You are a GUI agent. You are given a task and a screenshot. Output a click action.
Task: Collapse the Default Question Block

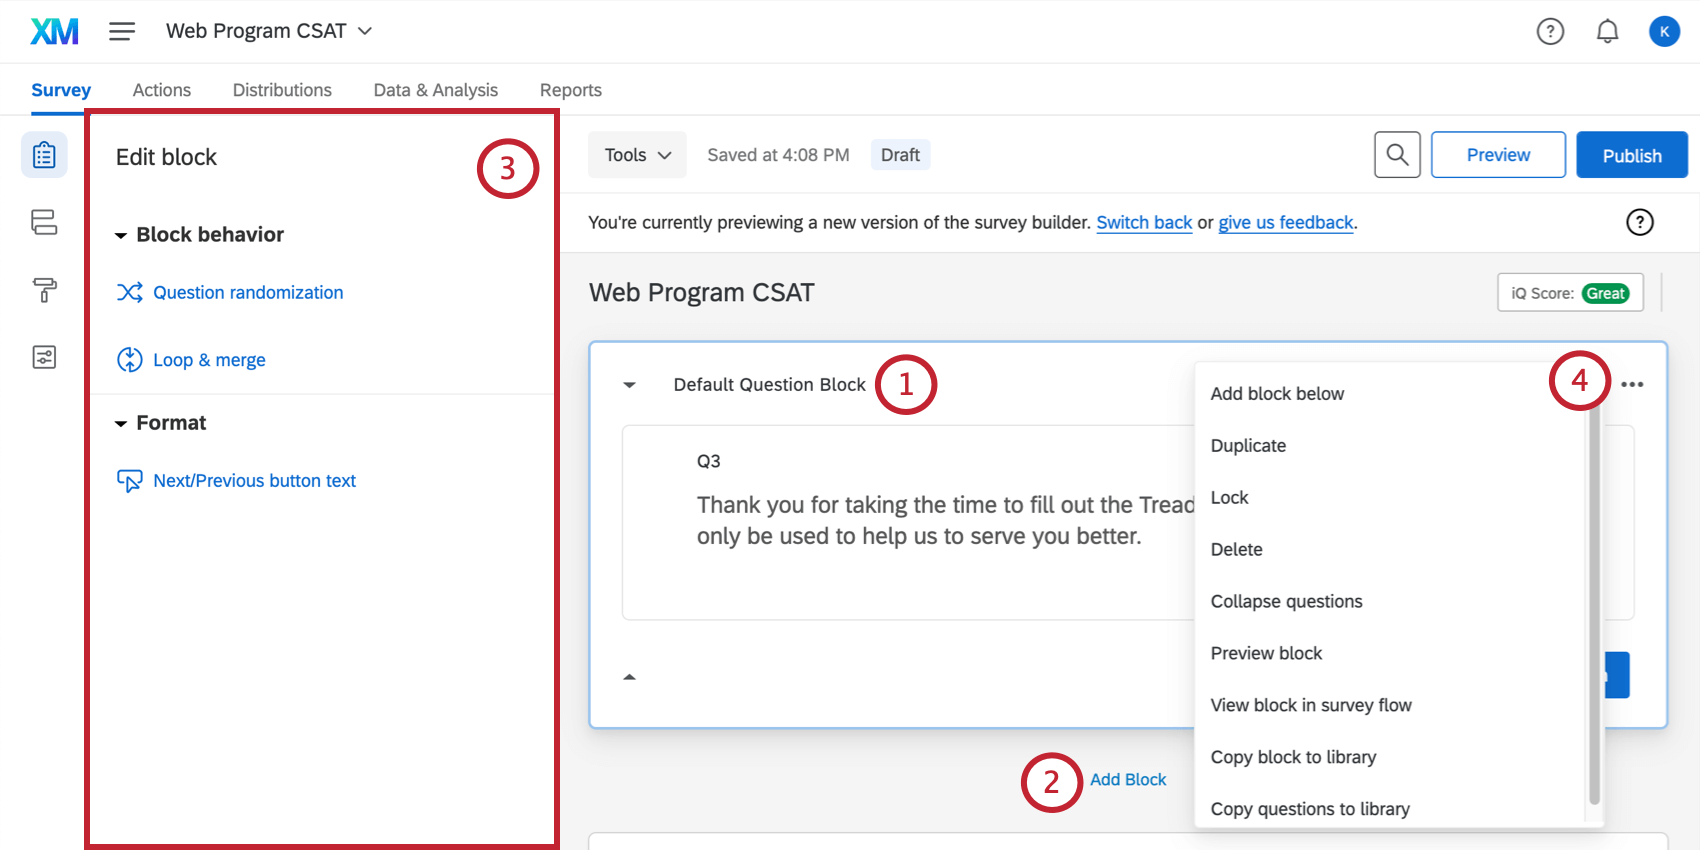[x=629, y=385]
